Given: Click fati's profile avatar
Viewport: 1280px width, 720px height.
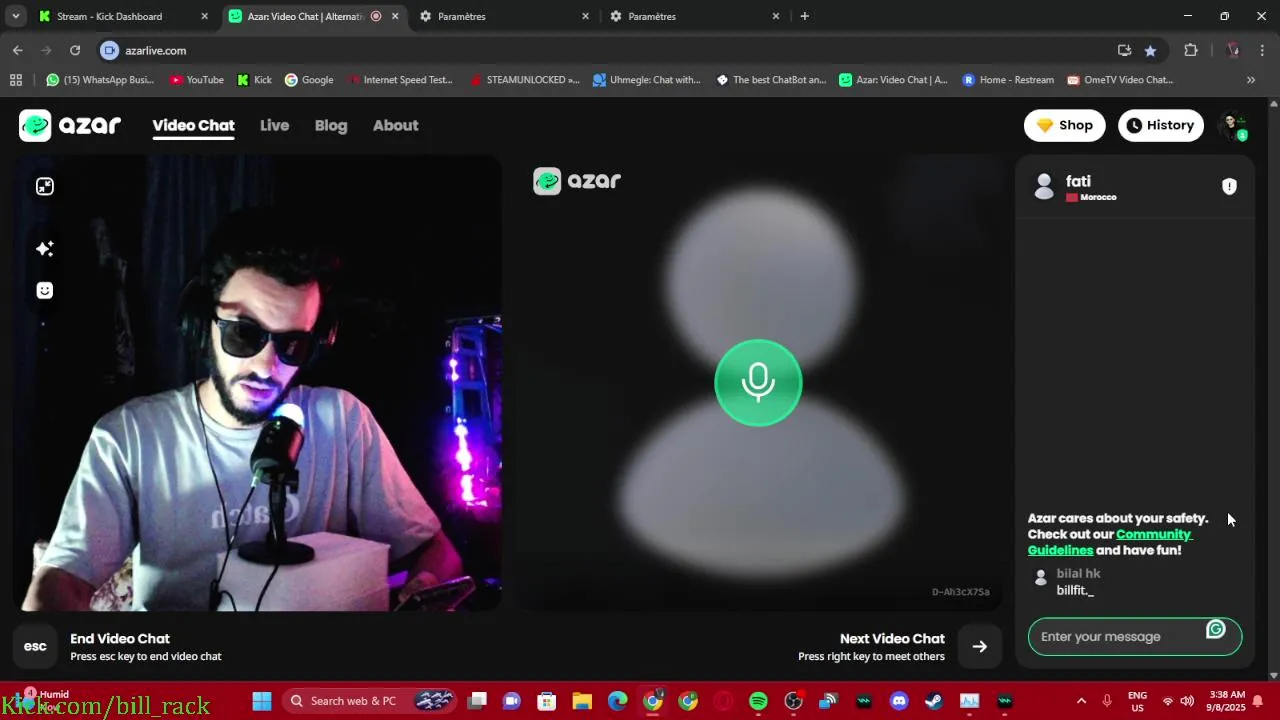Looking at the screenshot, I should [x=1044, y=186].
